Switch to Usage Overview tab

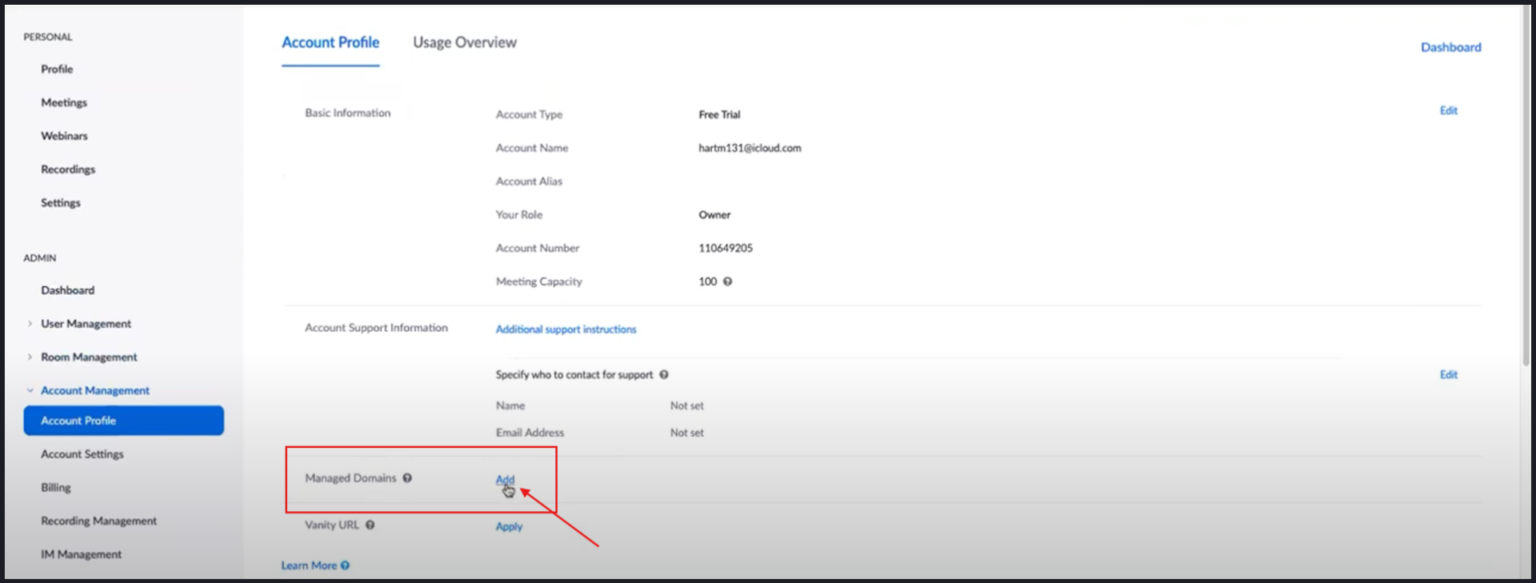(464, 43)
